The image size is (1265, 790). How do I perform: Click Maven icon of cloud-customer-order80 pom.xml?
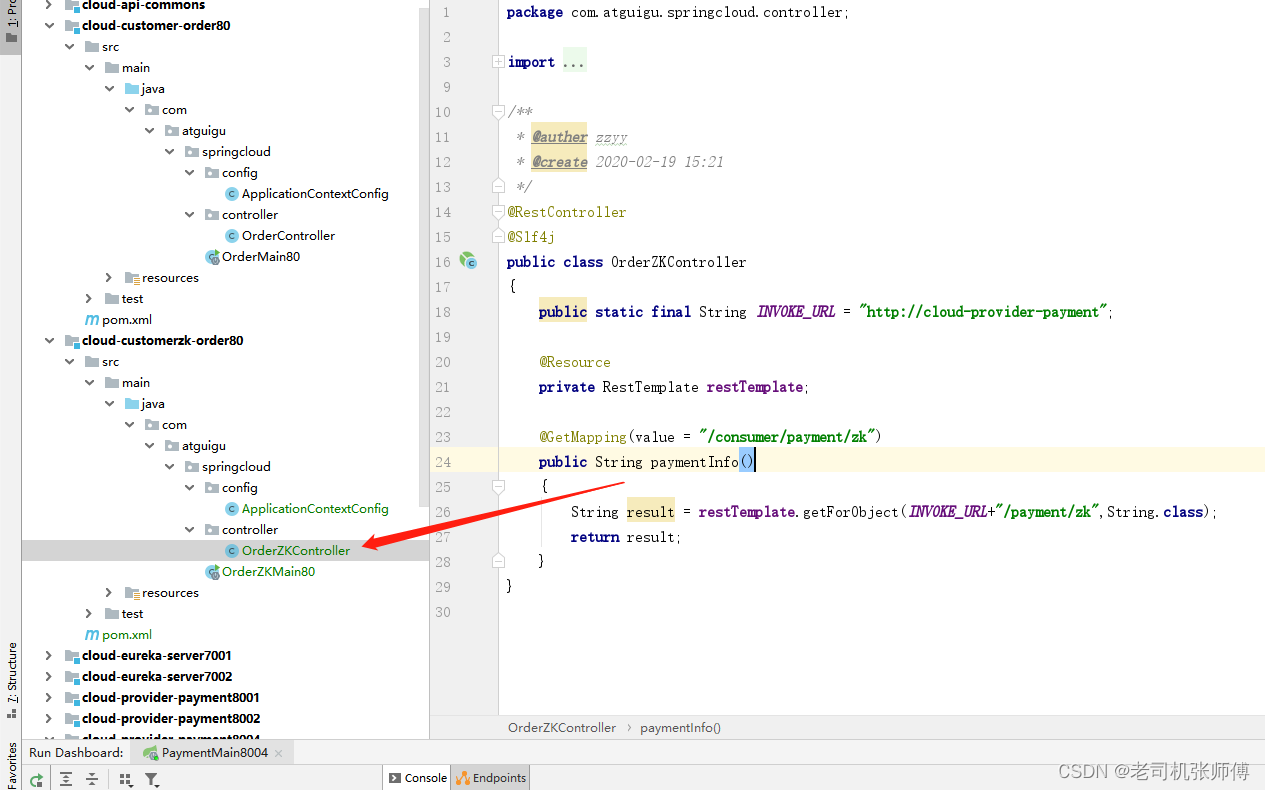tap(92, 320)
